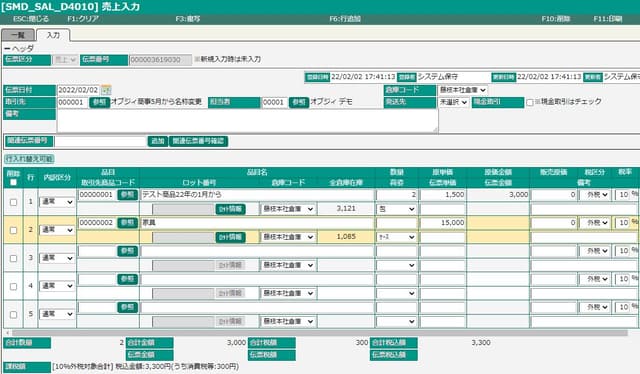The height and width of the screenshot is (374, 640).
Task: Click the row 2 stock value 1,085
Action: pos(346,237)
